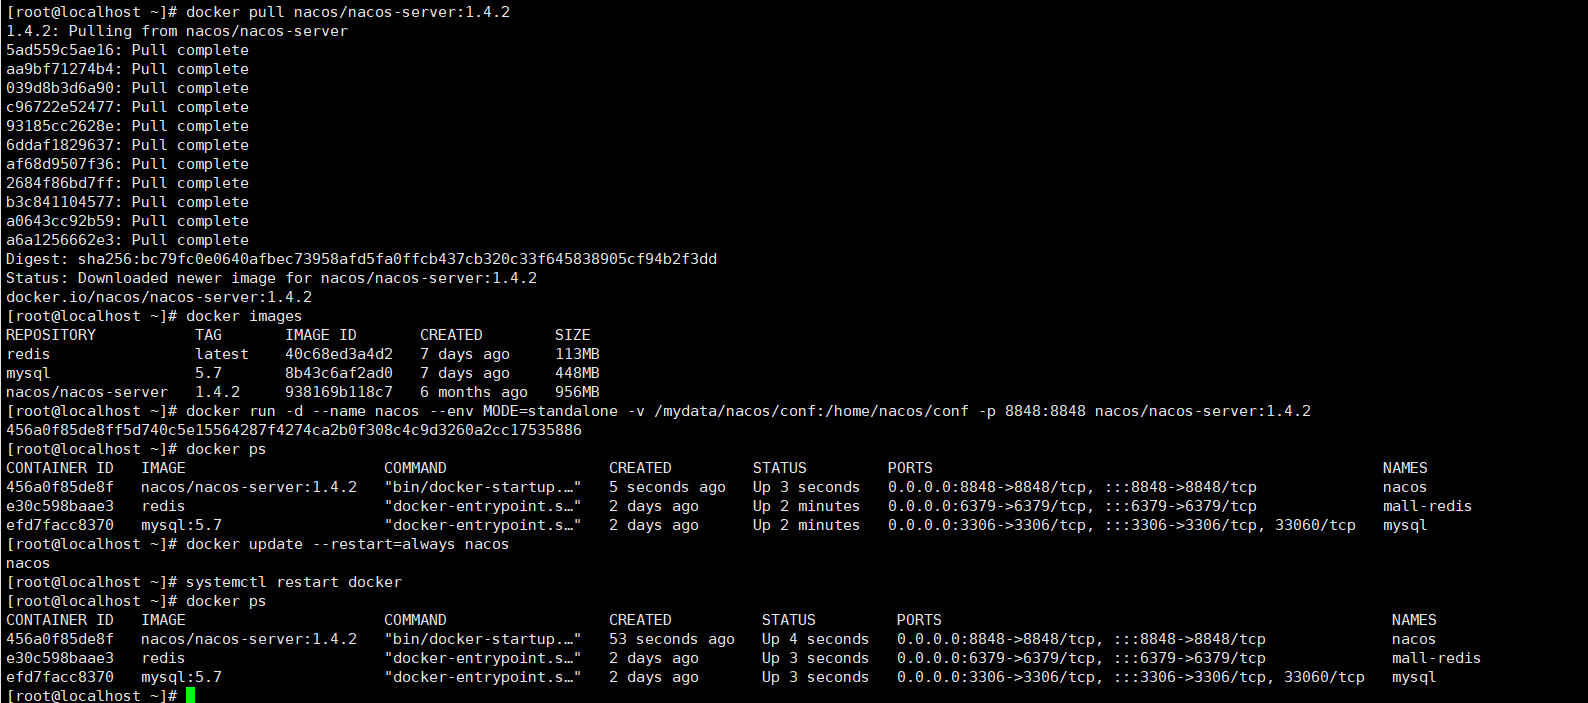Select the '93185cc2628e: Pull complete' line
Screen dimensions: 1588x703
[x=127, y=126]
